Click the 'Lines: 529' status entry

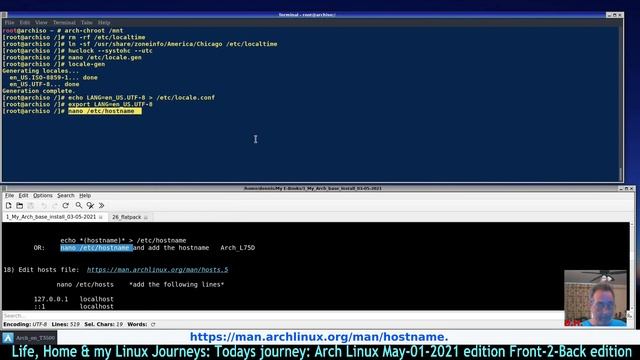click(65, 324)
